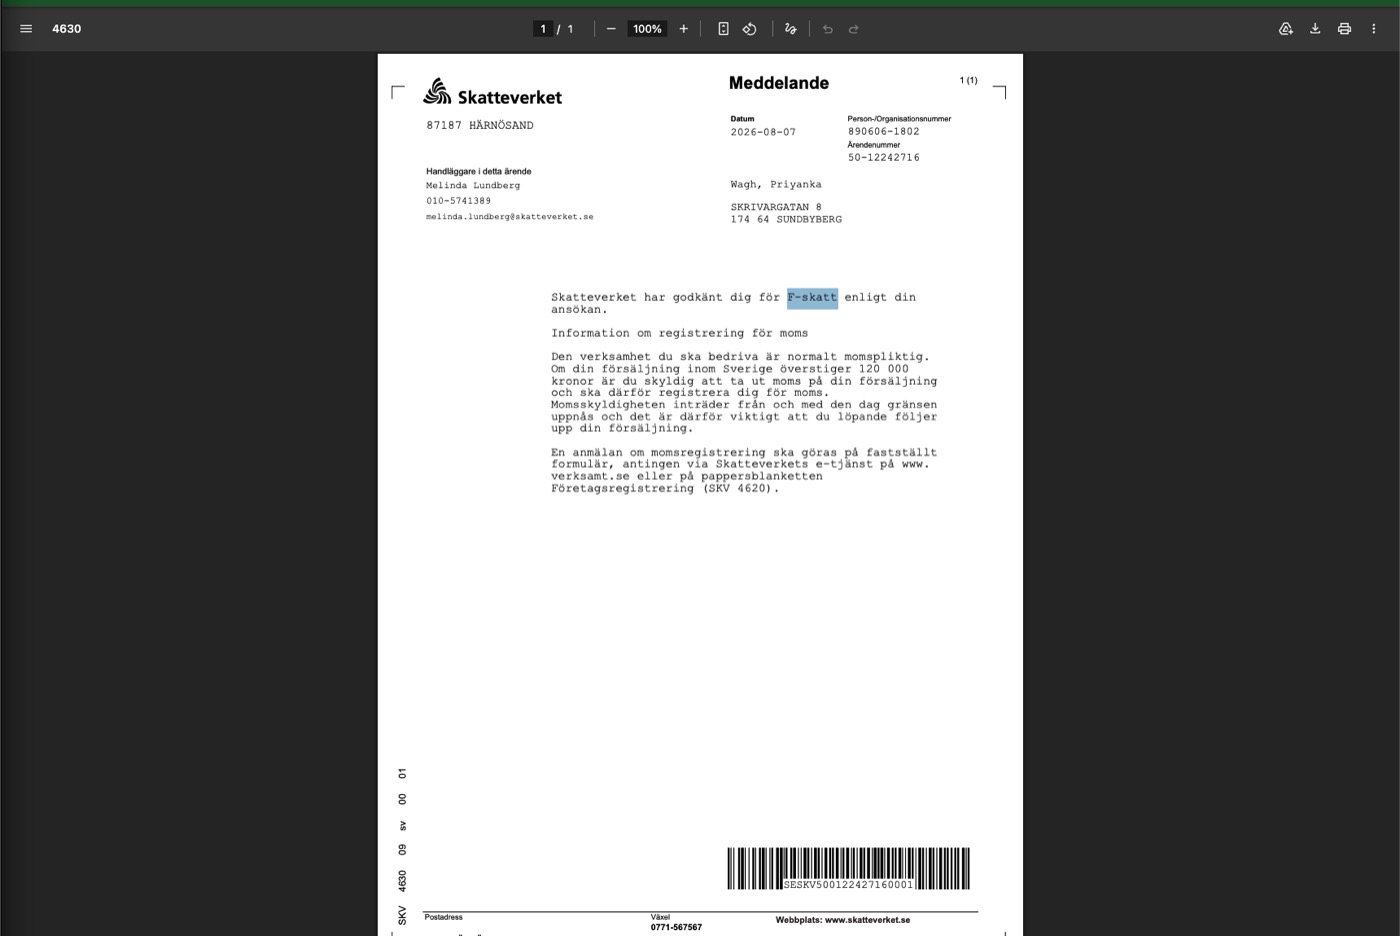Click the postal line 174 64 SUNDBYBERG

click(786, 219)
